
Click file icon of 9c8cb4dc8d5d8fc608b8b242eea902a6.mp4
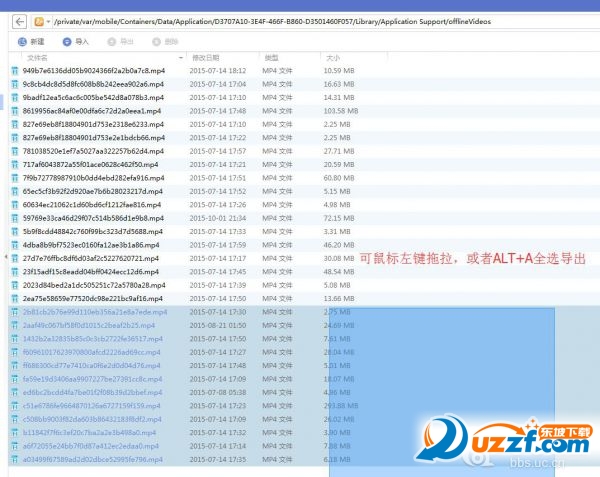point(15,84)
